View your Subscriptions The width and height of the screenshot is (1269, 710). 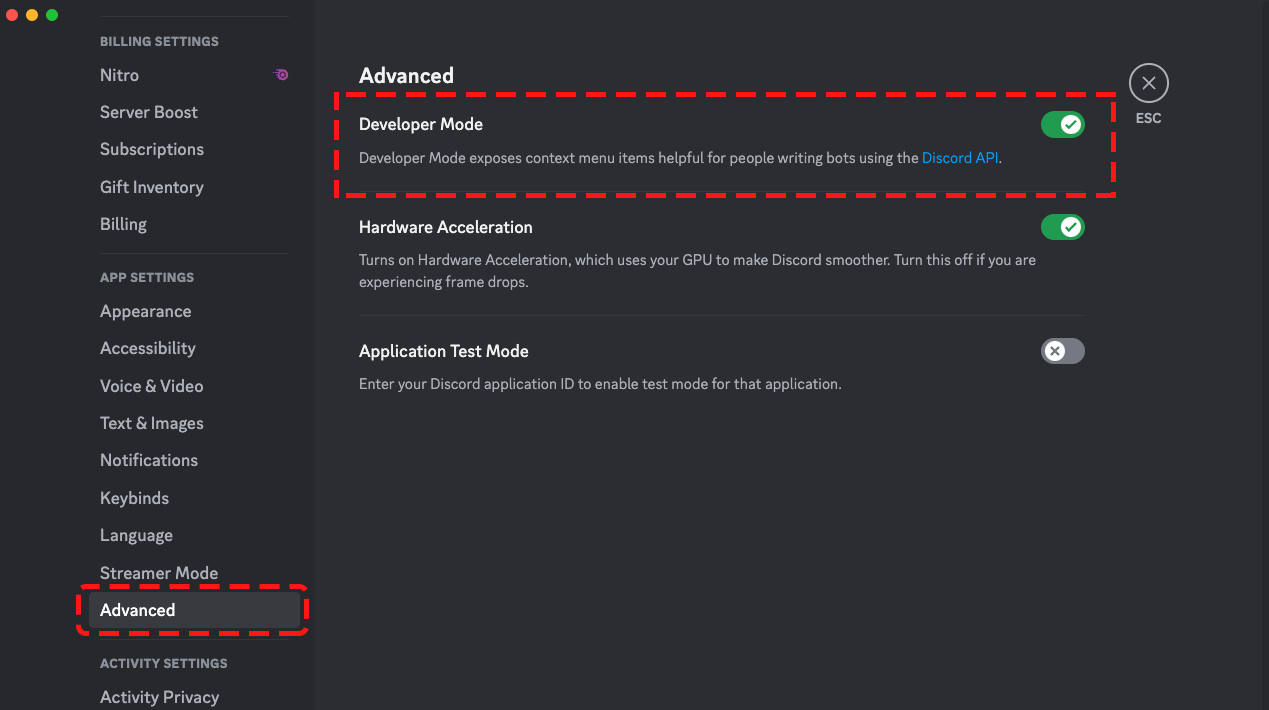tap(151, 149)
